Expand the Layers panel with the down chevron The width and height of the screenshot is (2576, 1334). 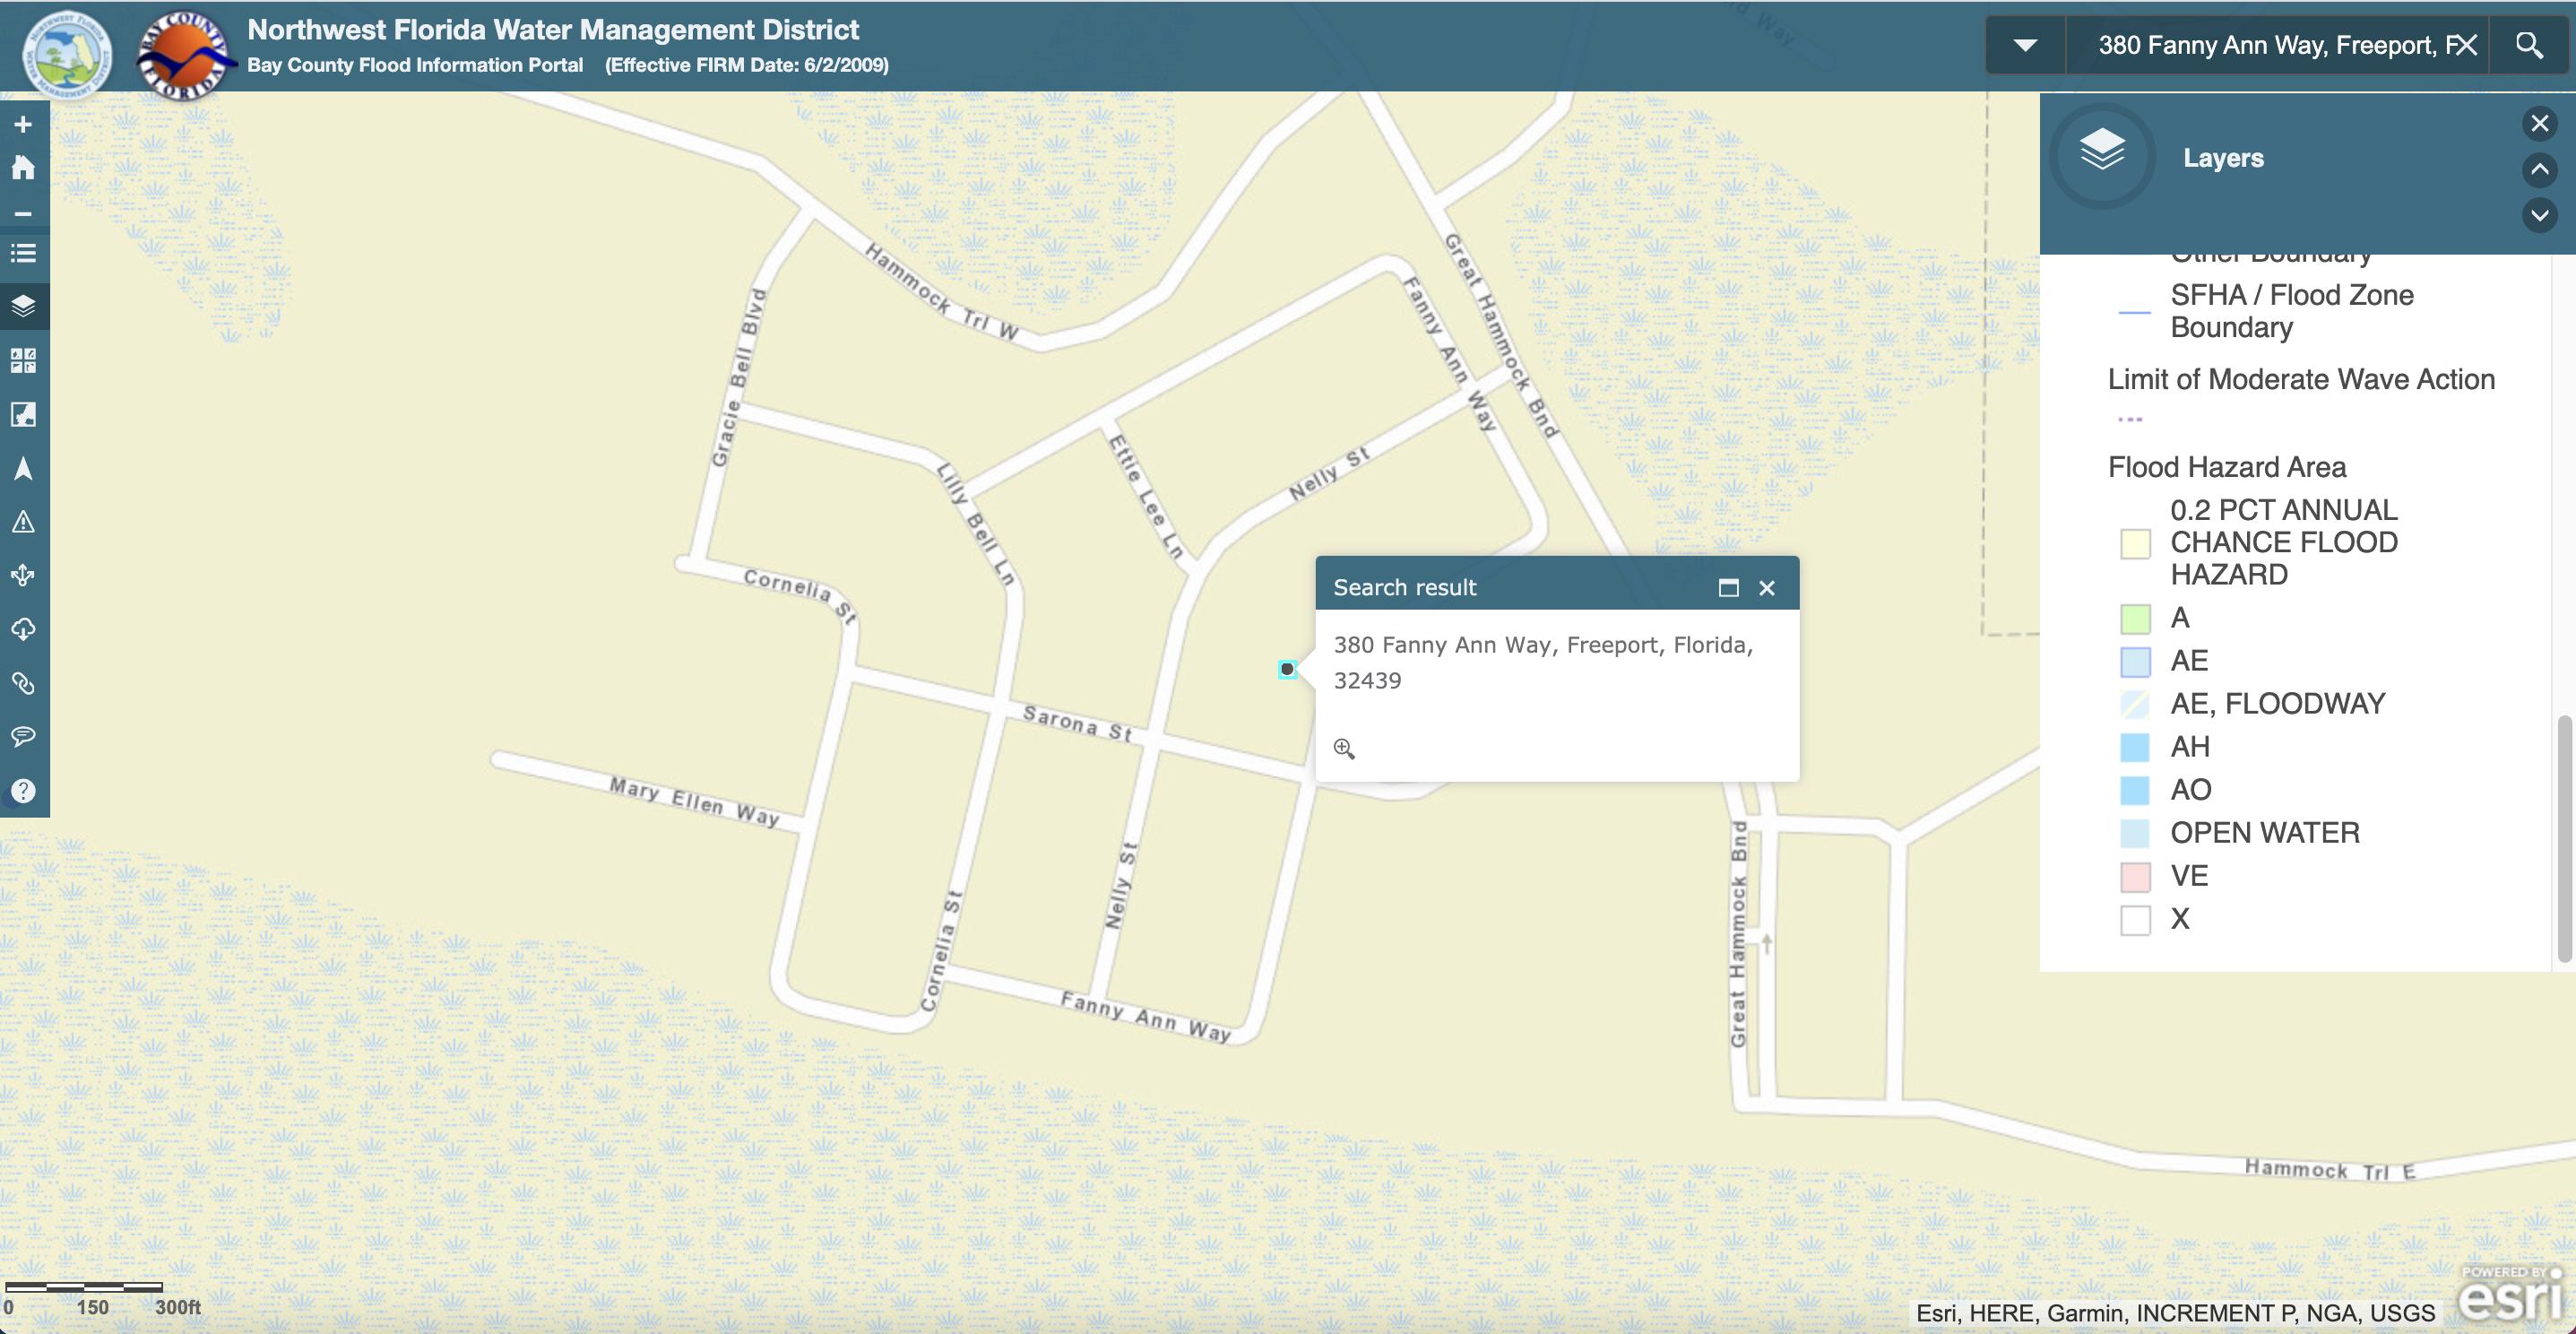click(x=2539, y=217)
